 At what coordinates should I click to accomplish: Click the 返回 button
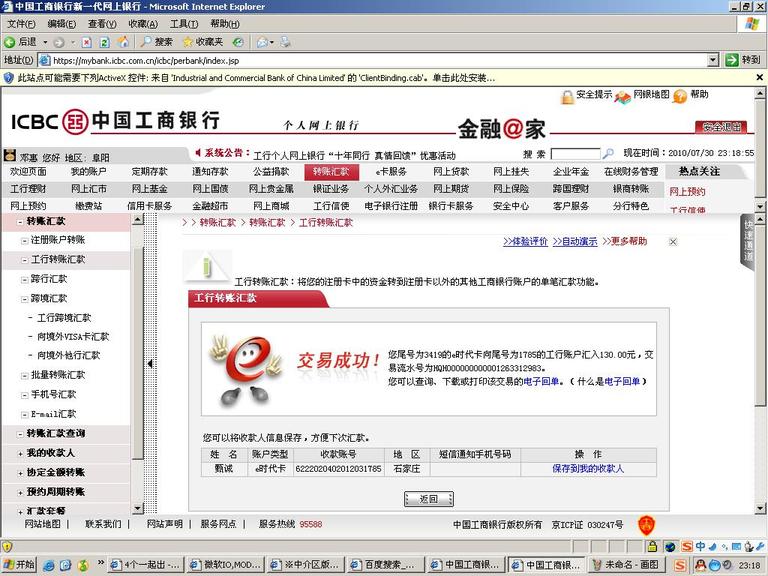(429, 499)
